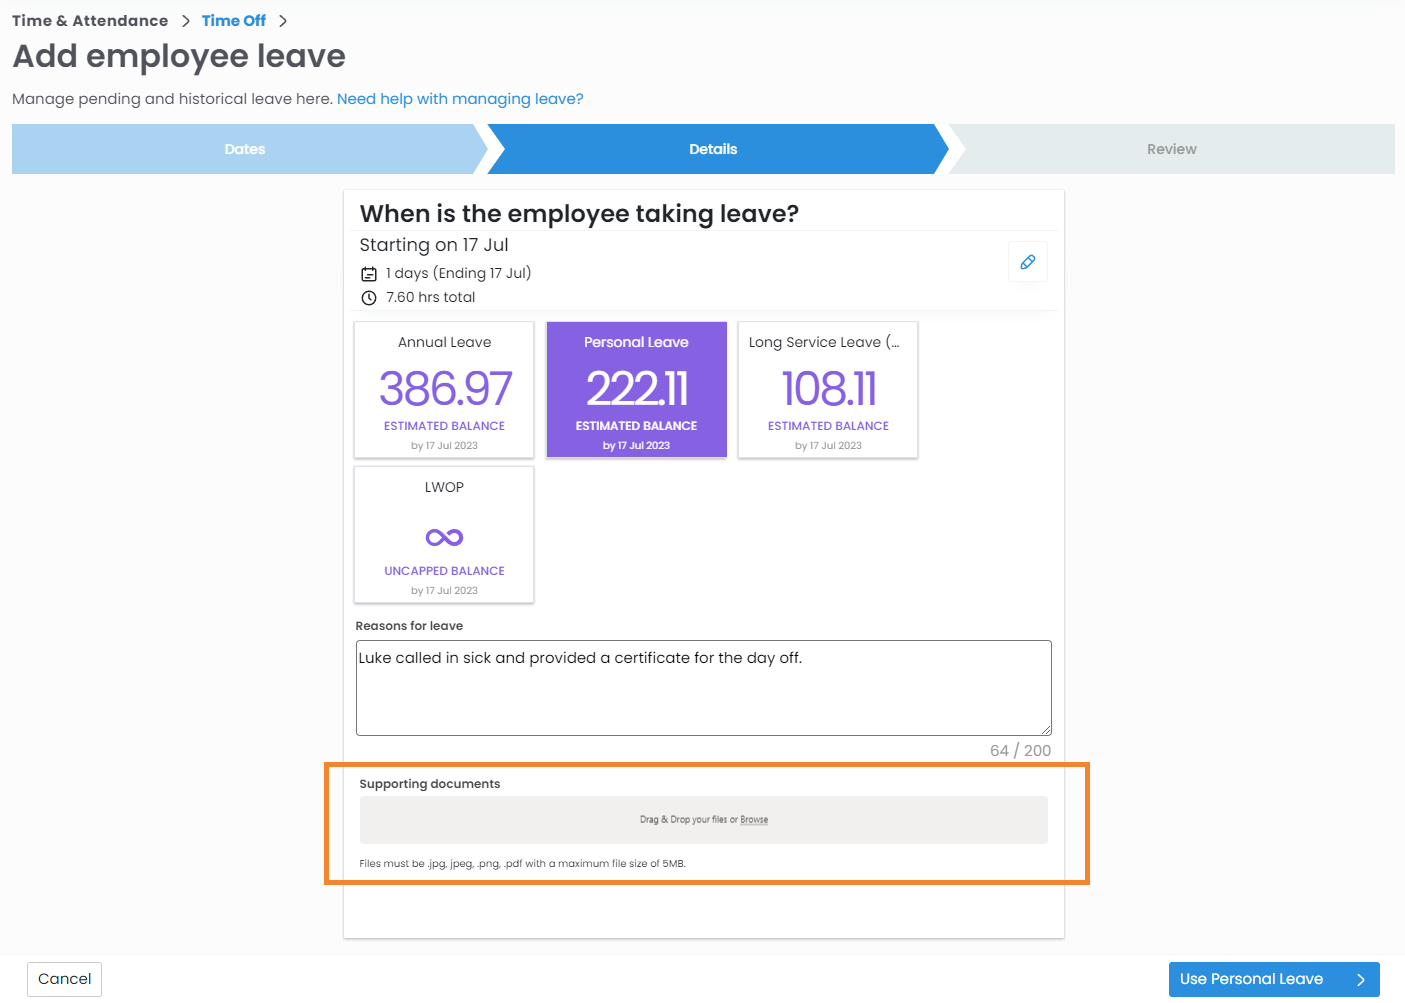
Task: Click the infinity symbol in the LWOP card
Action: (444, 537)
